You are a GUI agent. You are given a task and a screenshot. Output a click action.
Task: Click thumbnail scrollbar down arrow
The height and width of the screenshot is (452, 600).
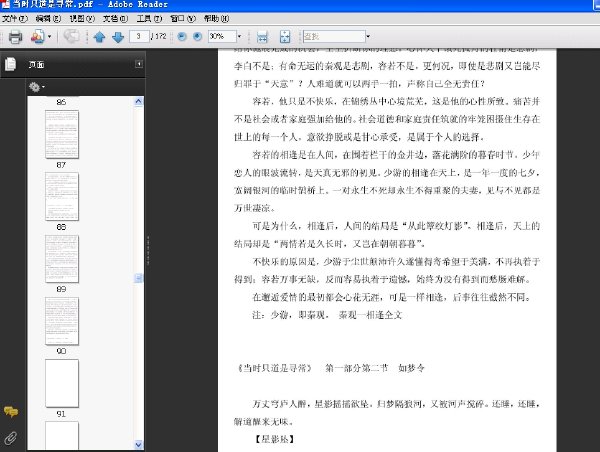click(x=139, y=444)
